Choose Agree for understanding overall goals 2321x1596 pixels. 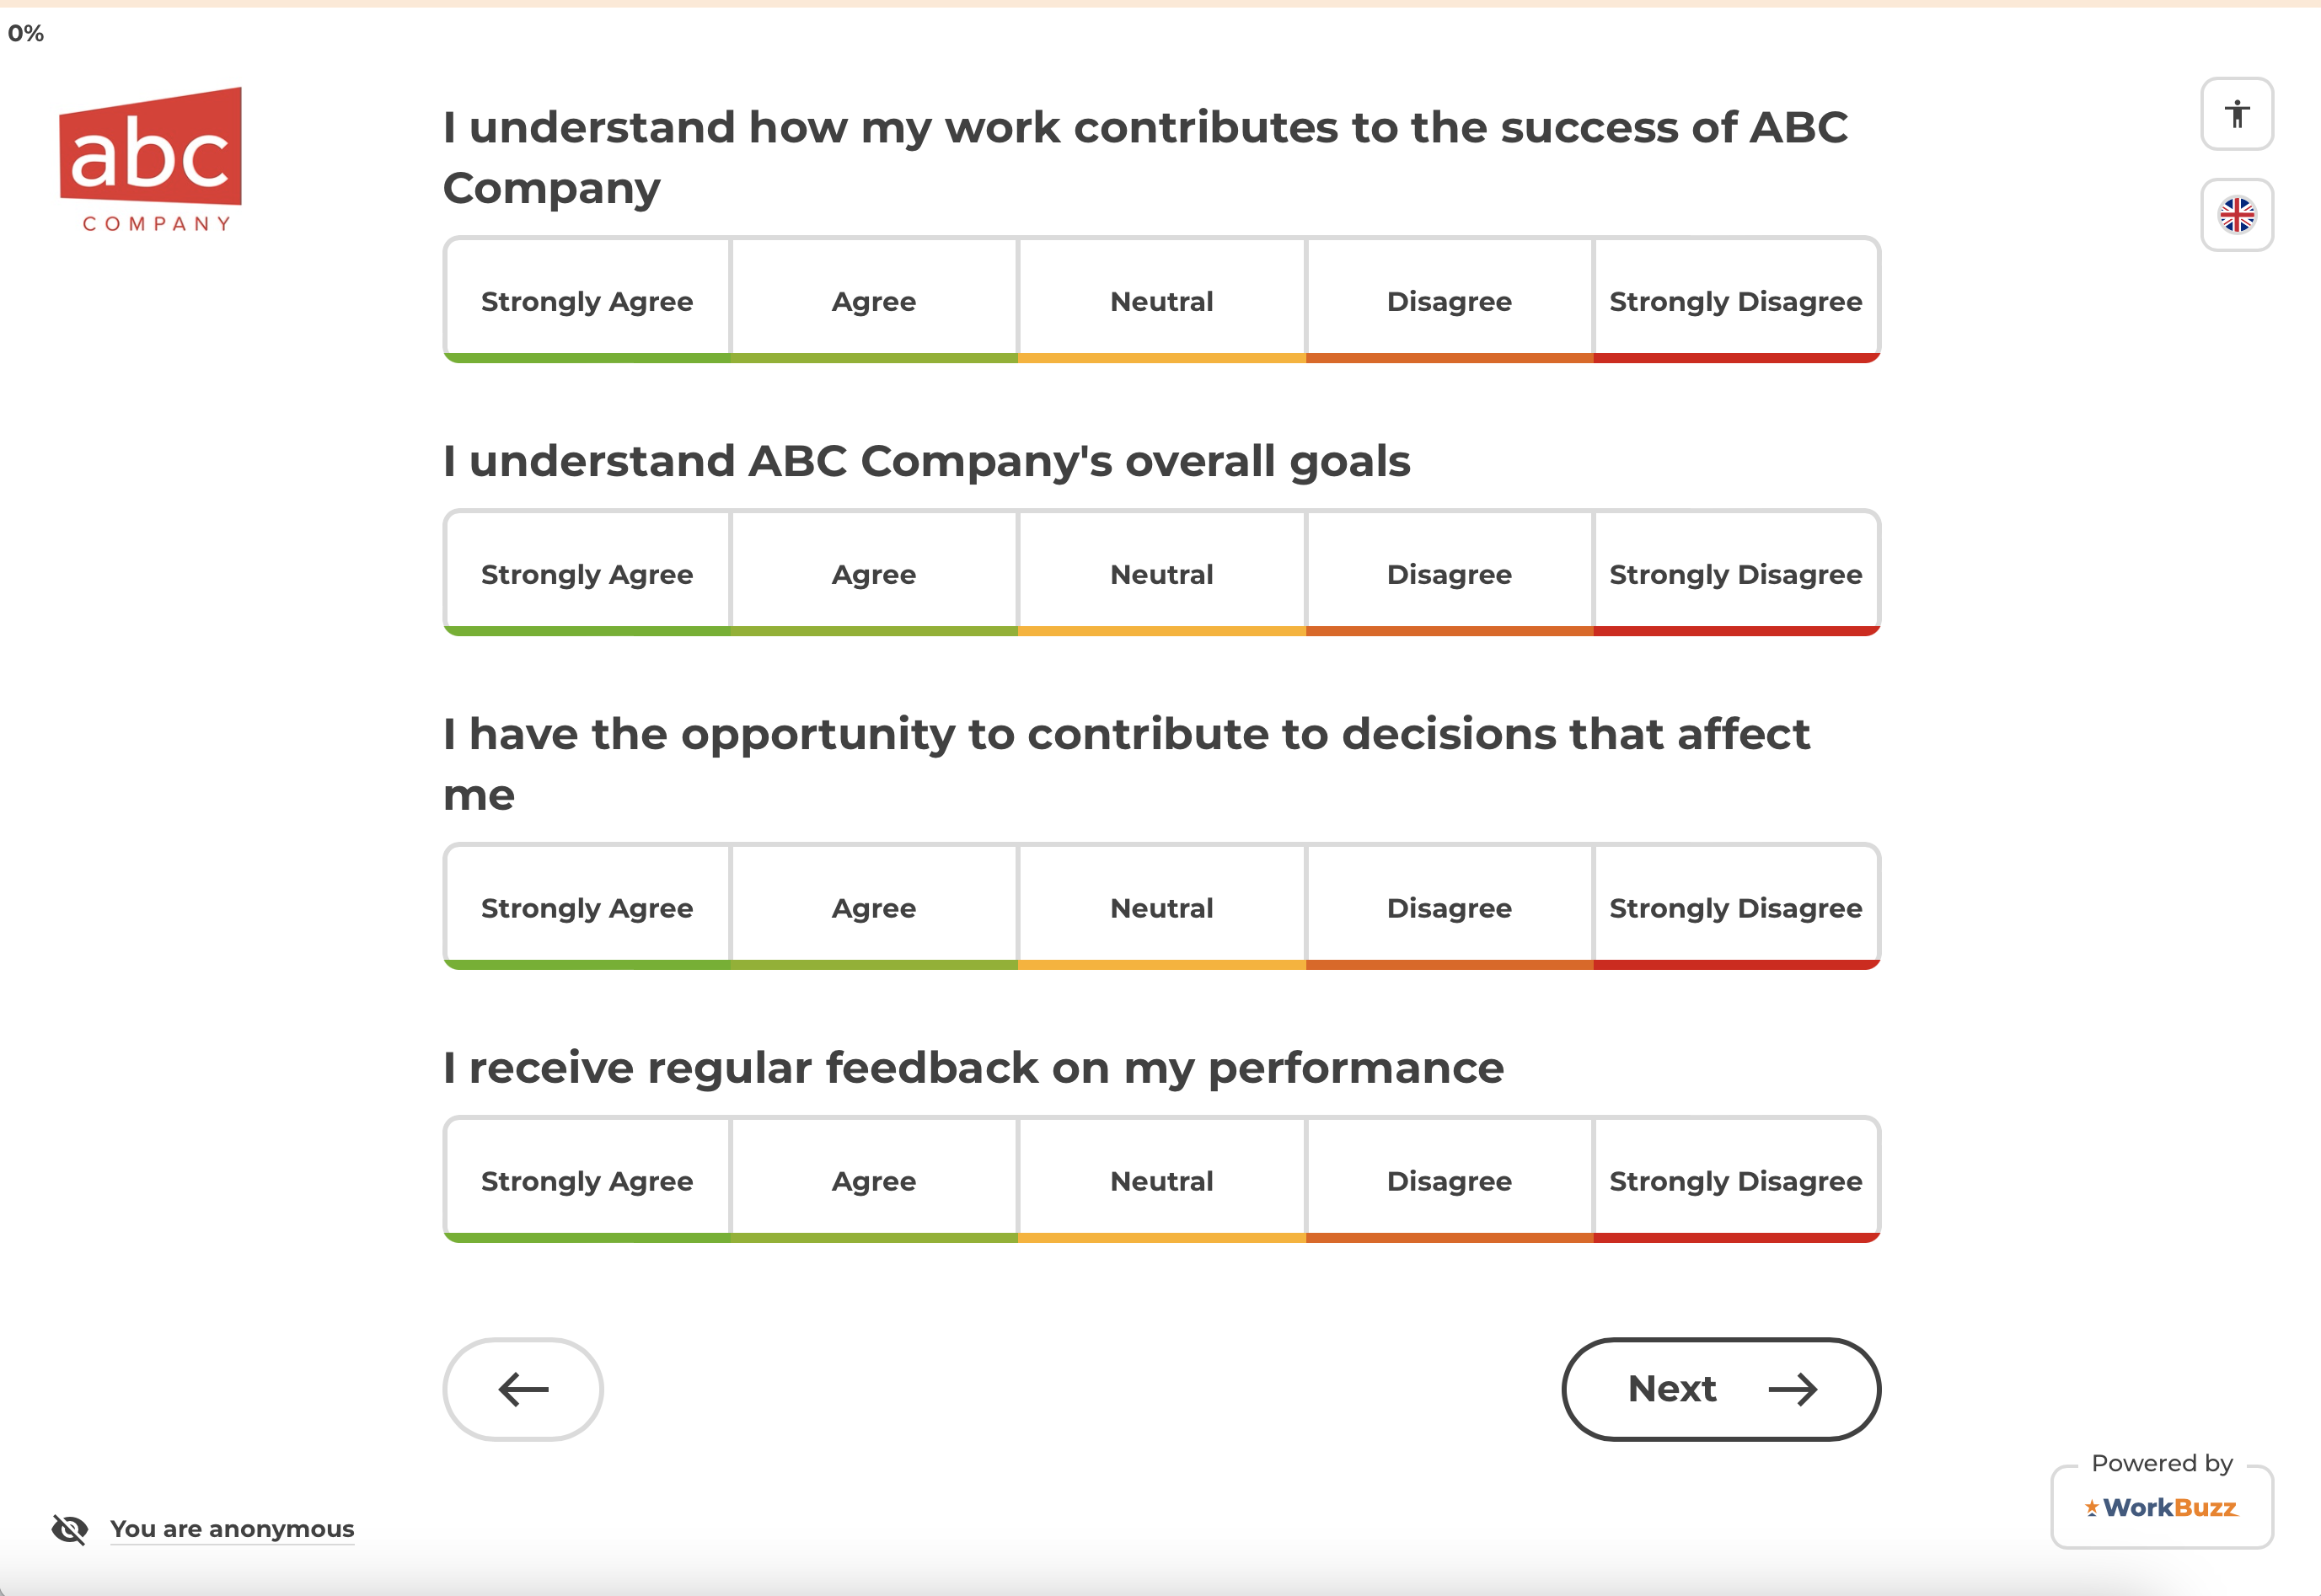(x=874, y=573)
